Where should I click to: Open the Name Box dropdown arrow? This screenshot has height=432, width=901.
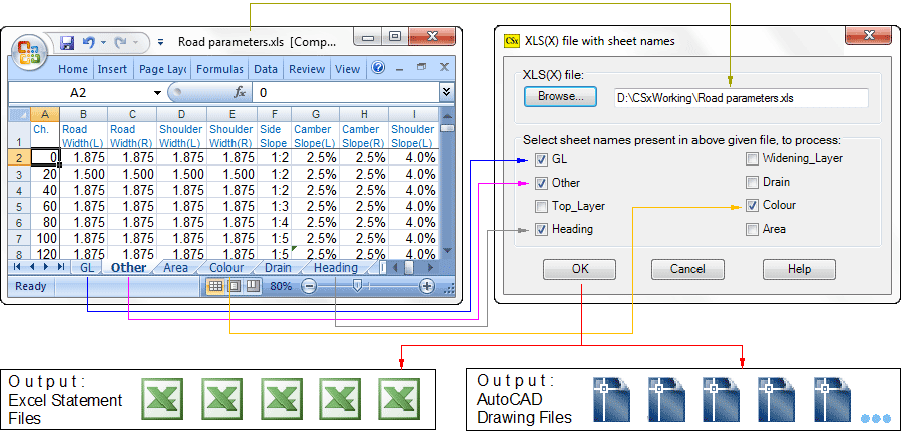tap(158, 92)
